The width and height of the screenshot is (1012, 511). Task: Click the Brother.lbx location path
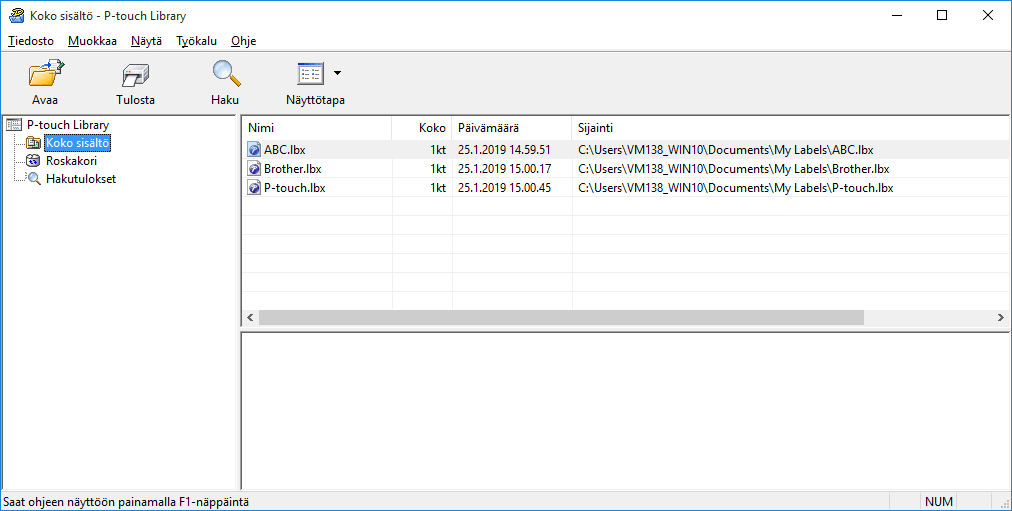tap(733, 169)
